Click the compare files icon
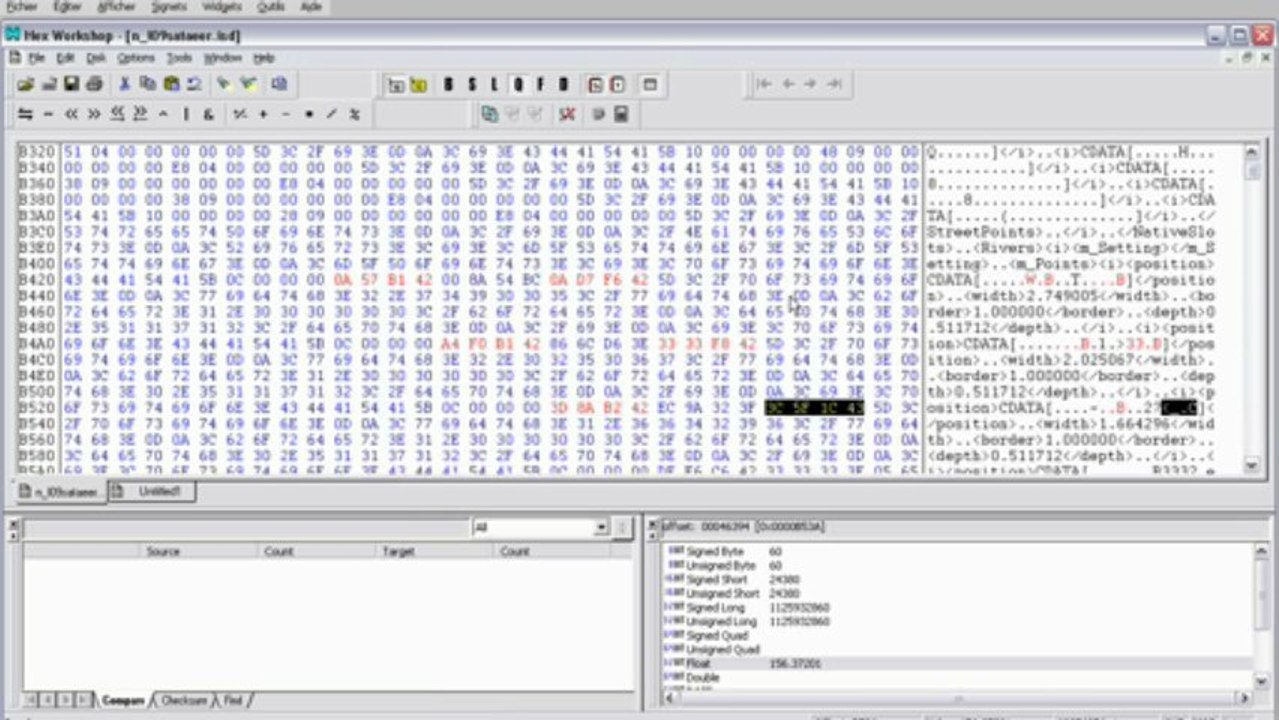1279x720 pixels. tap(489, 114)
